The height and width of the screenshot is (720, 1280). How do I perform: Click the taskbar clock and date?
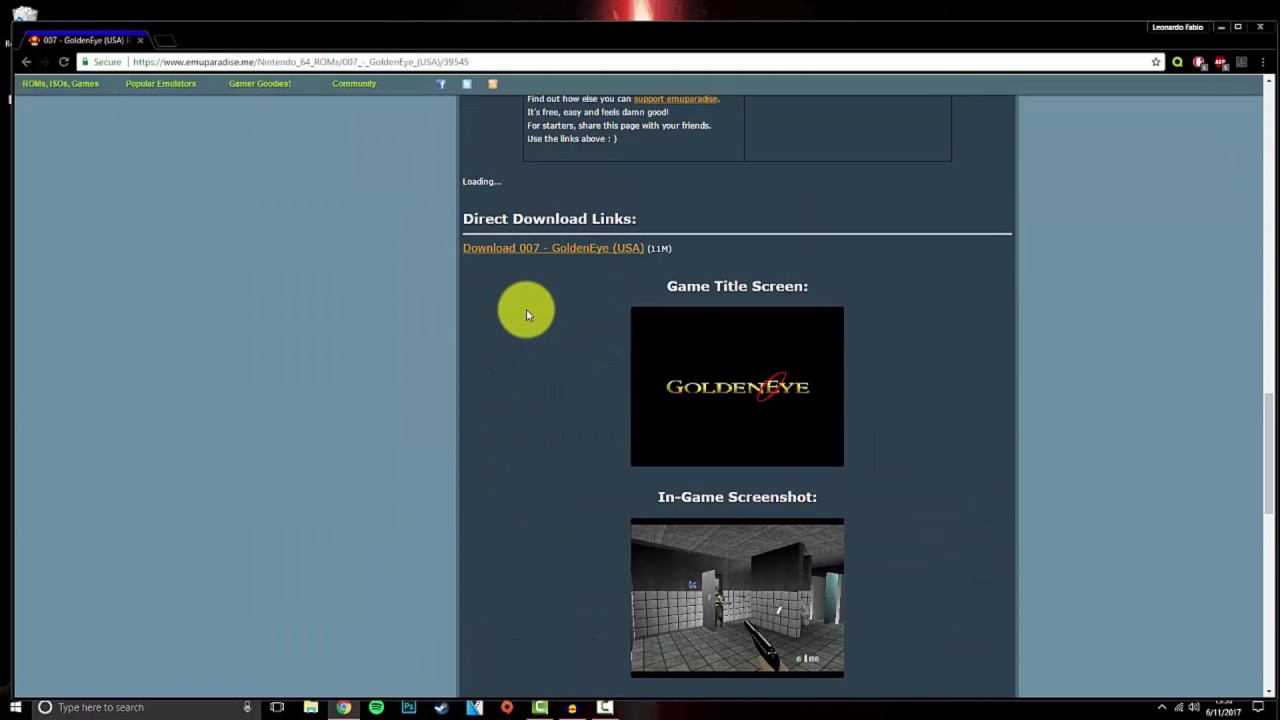click(1223, 707)
